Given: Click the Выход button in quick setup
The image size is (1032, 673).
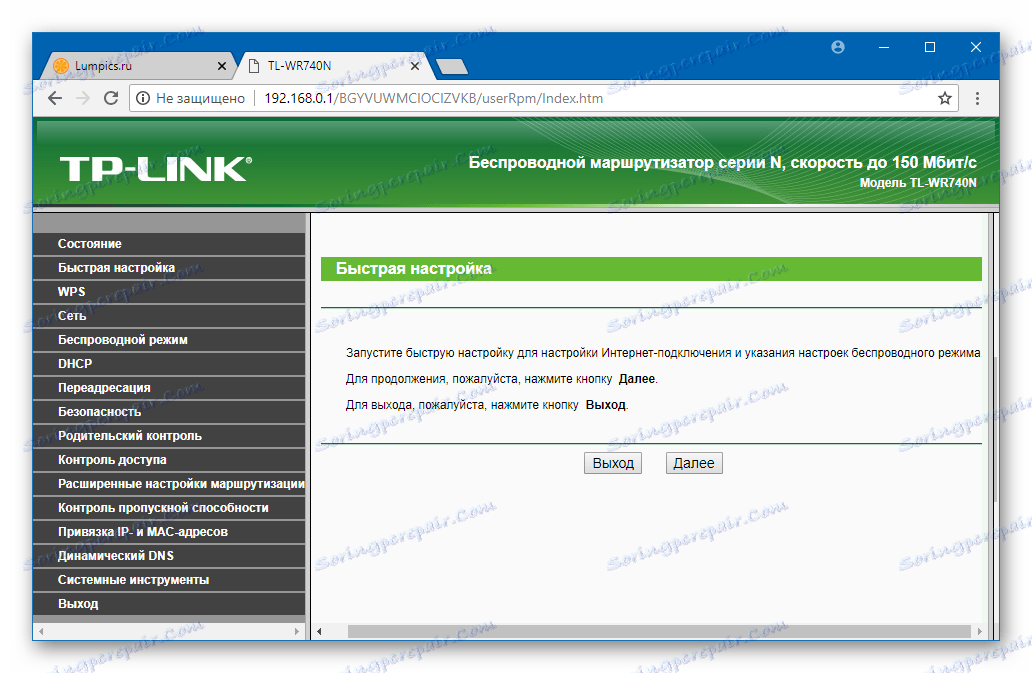Looking at the screenshot, I should [x=613, y=463].
